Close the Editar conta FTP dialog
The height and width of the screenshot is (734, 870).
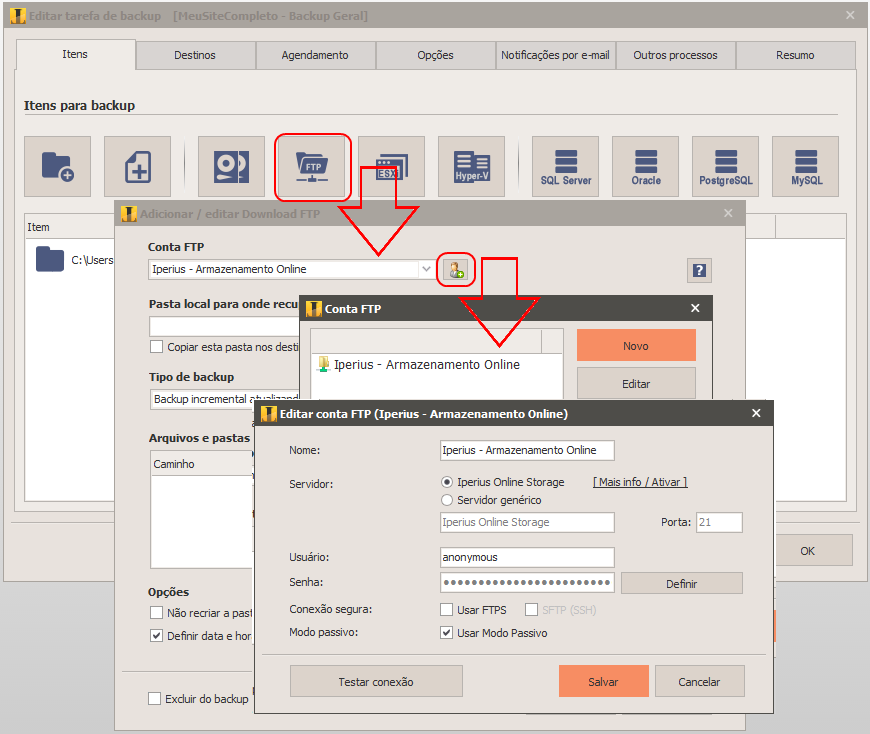pos(756,413)
